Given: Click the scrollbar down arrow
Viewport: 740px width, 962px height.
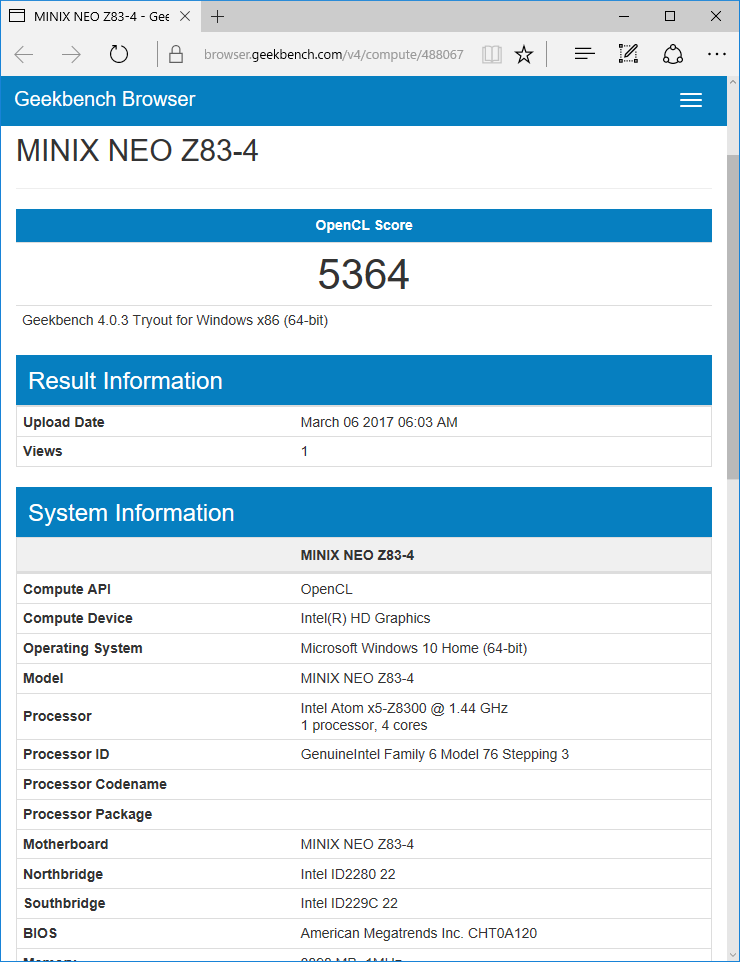Looking at the screenshot, I should pos(733,955).
